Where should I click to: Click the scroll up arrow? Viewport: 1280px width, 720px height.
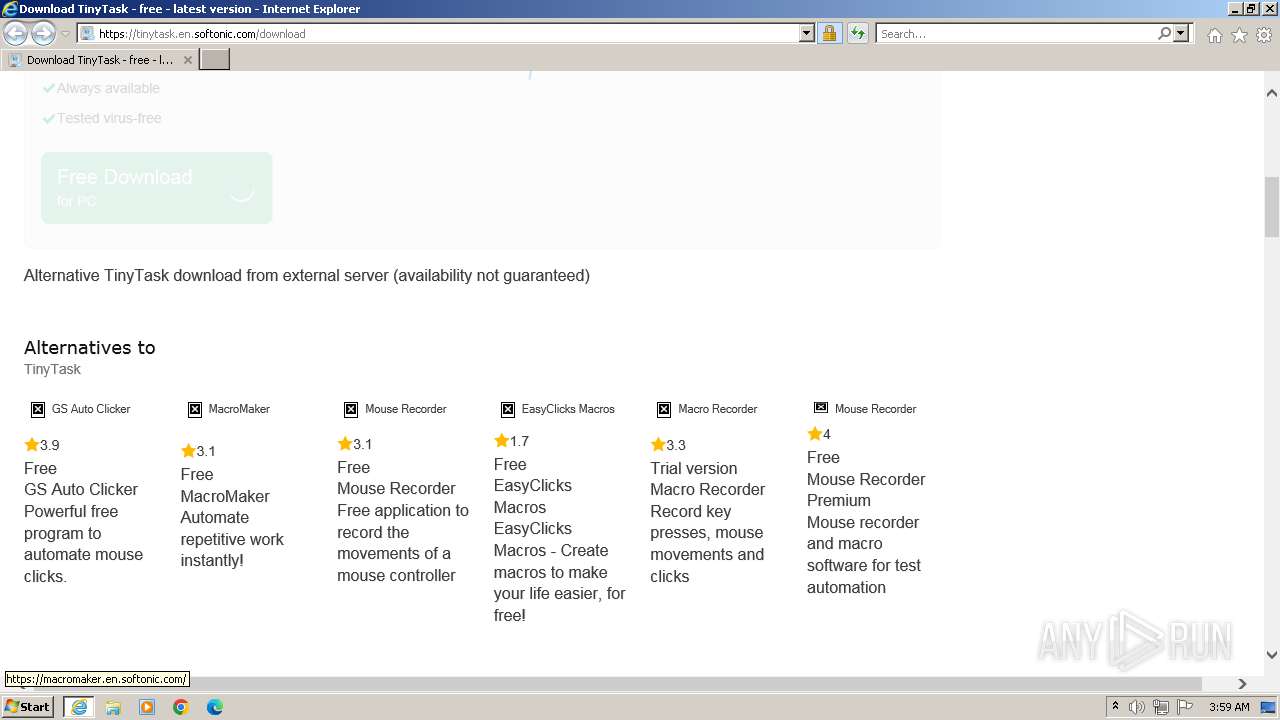click(x=1271, y=93)
